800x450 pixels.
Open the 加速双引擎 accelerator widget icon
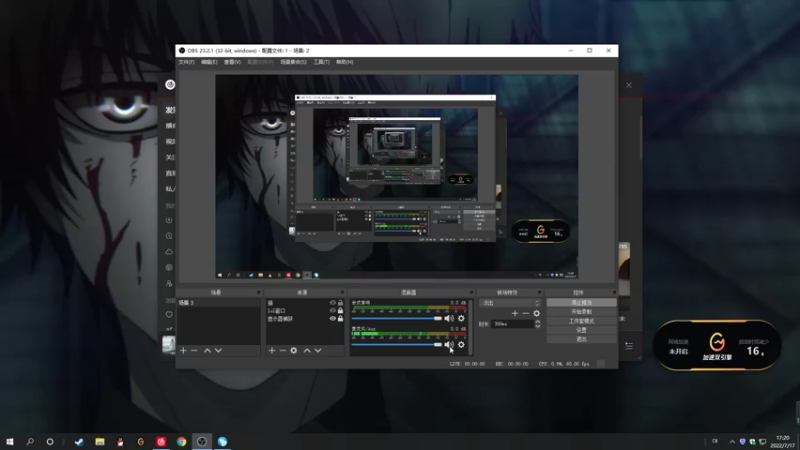click(x=717, y=342)
